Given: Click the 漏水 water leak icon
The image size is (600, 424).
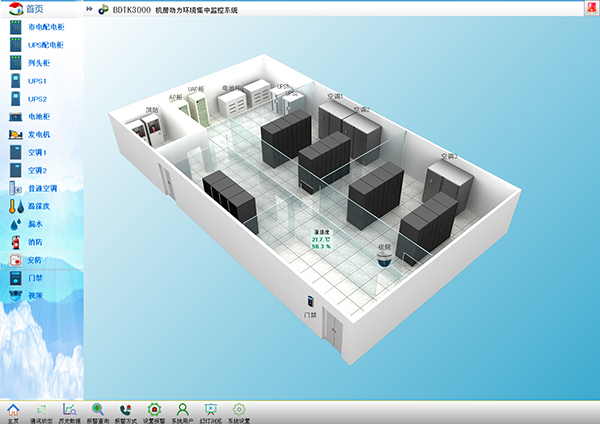Looking at the screenshot, I should (32, 224).
